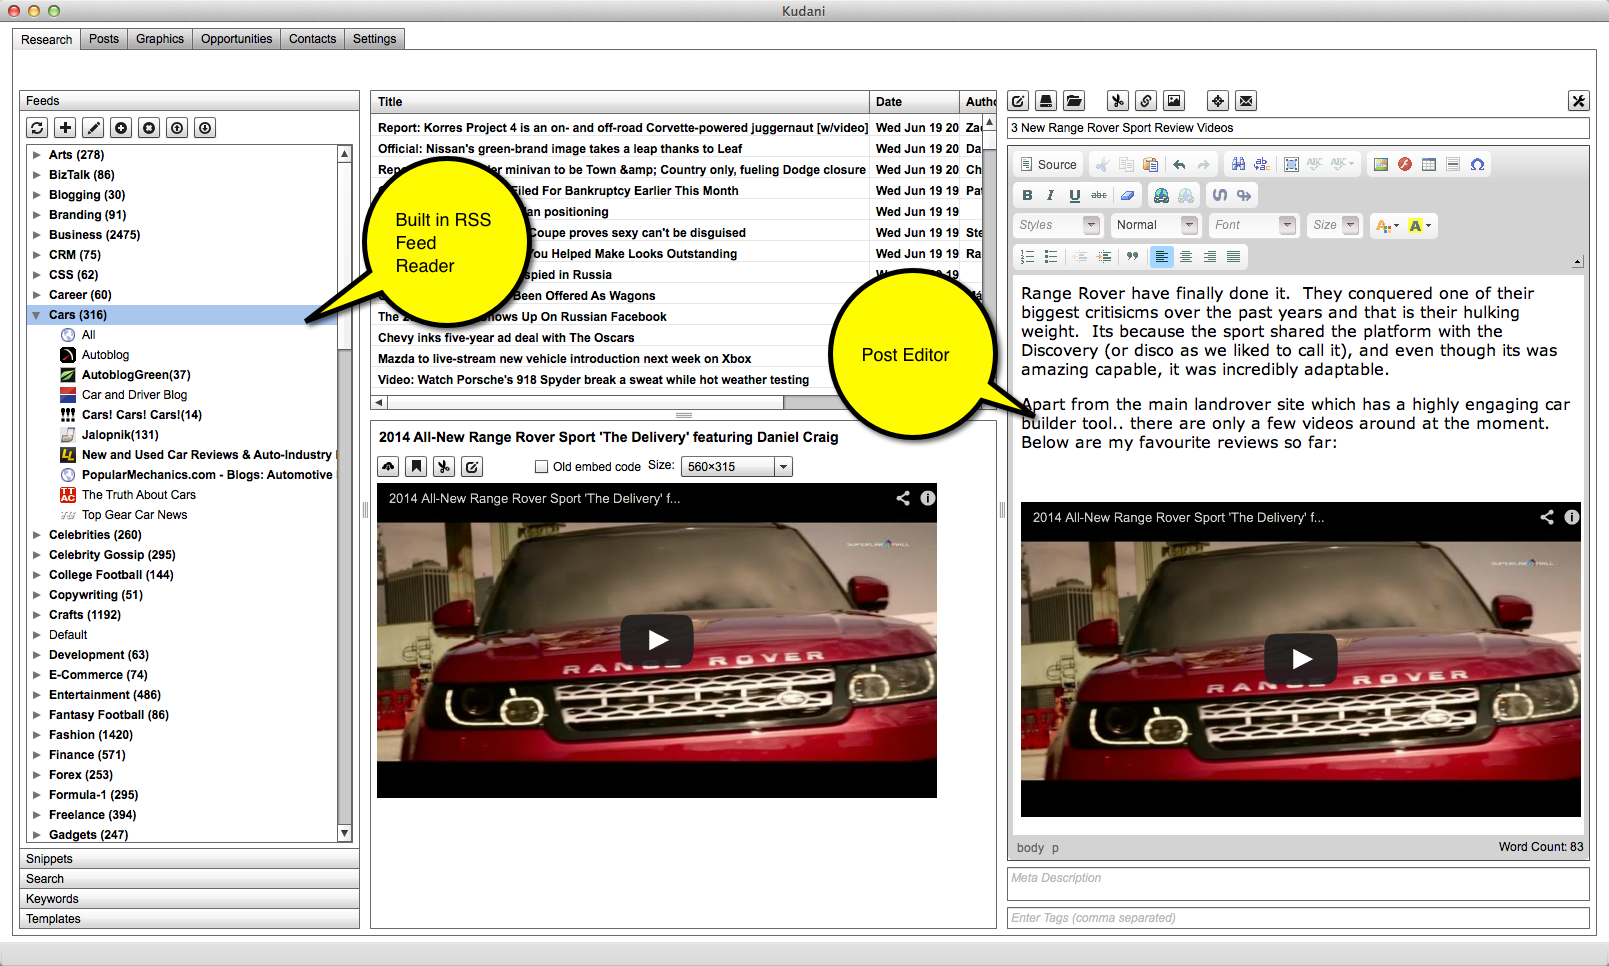Click the picture icon above post title
This screenshot has width=1609, height=966.
(x=1174, y=101)
